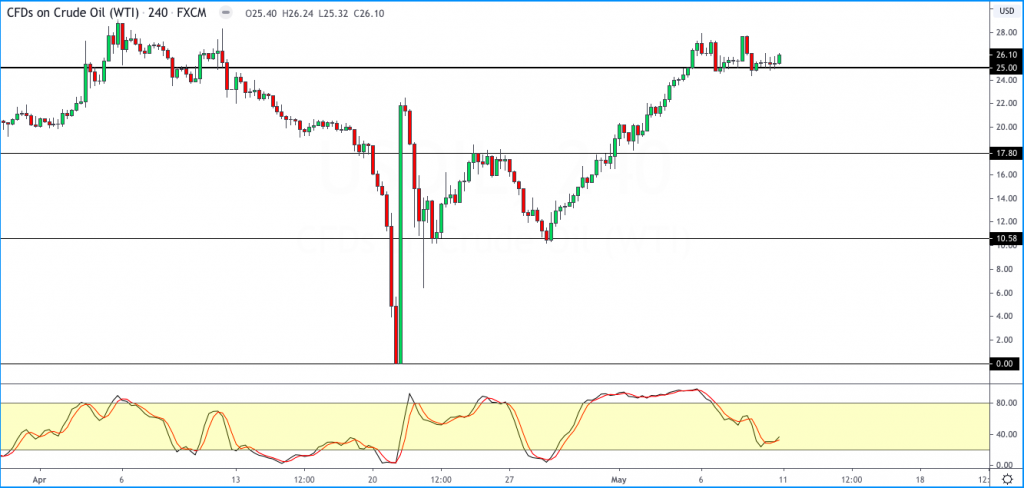
Task: Click the 17.80 horizontal line price label
Action: (x=1006, y=154)
